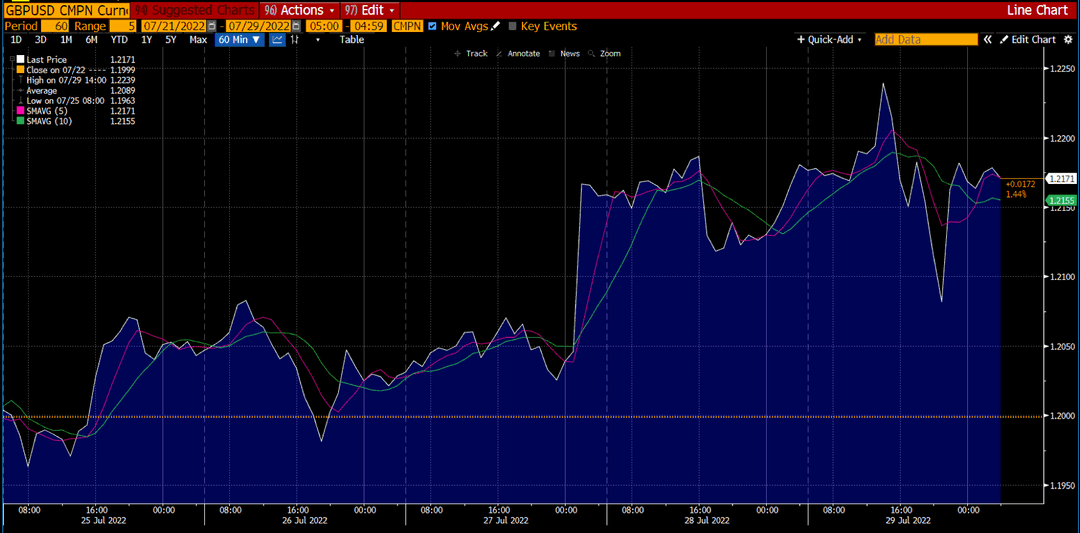Click the Edit Chart button
Image resolution: width=1080 pixels, height=533 pixels.
click(x=1028, y=40)
